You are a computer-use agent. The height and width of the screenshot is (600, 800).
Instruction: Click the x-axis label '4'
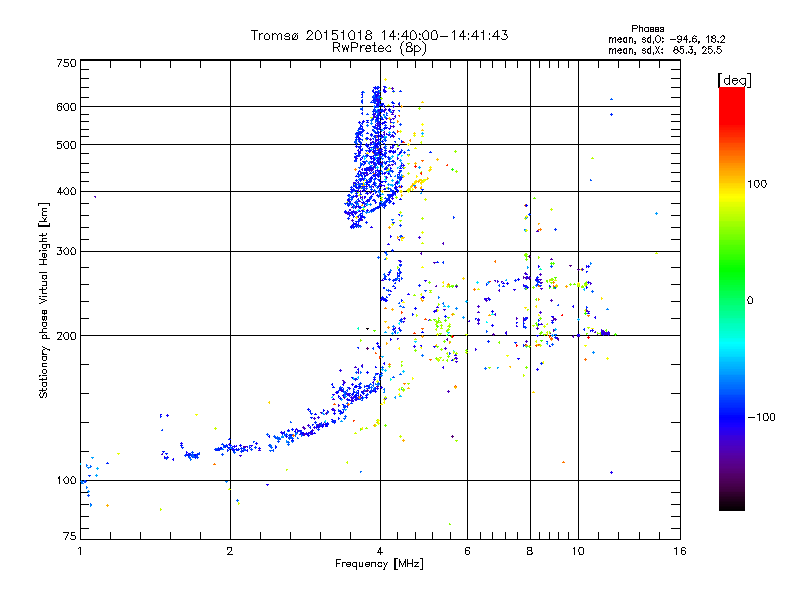380,551
